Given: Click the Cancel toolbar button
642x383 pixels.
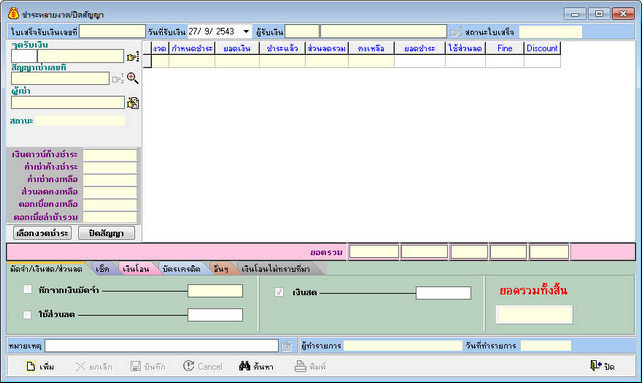Looking at the screenshot, I should pyautogui.click(x=203, y=366).
